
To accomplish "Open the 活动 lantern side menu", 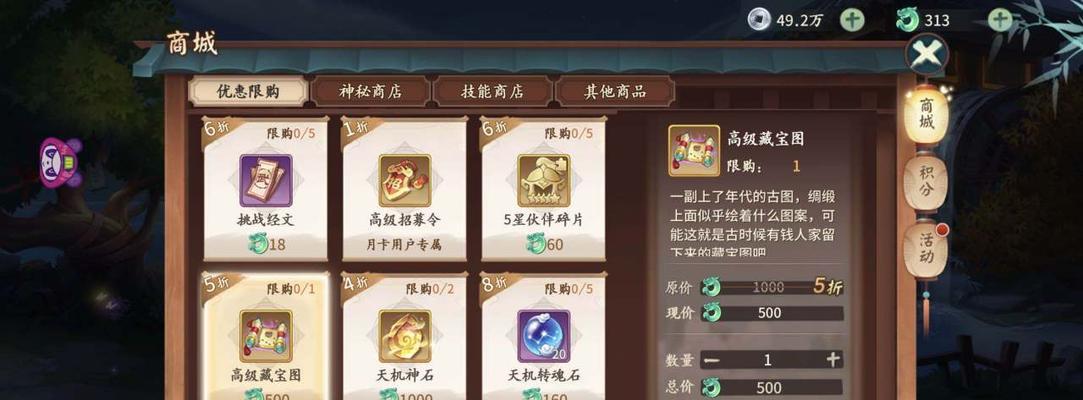I will [x=926, y=249].
